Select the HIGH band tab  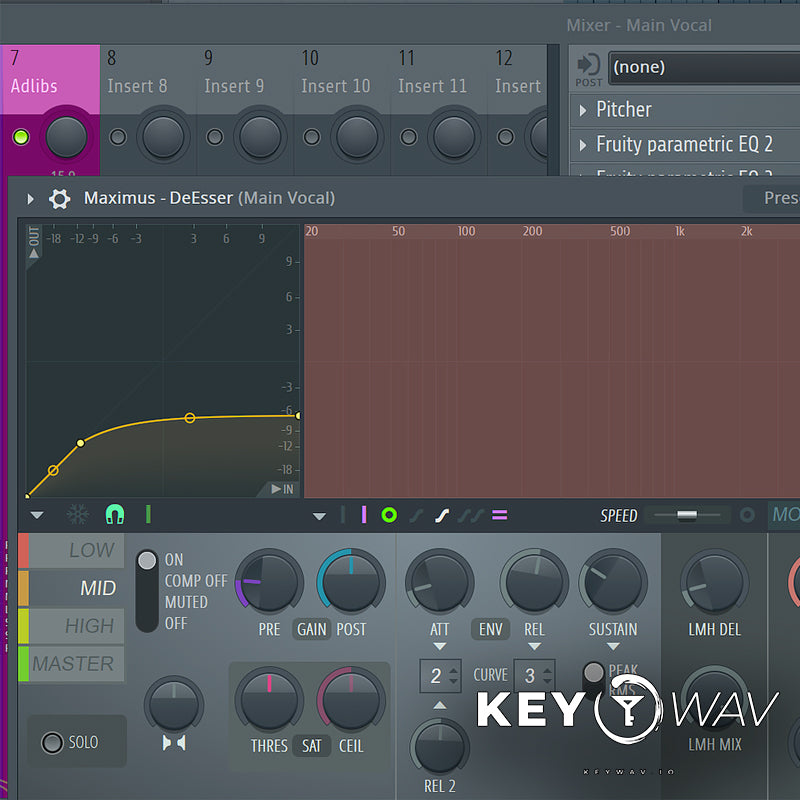pos(71,626)
